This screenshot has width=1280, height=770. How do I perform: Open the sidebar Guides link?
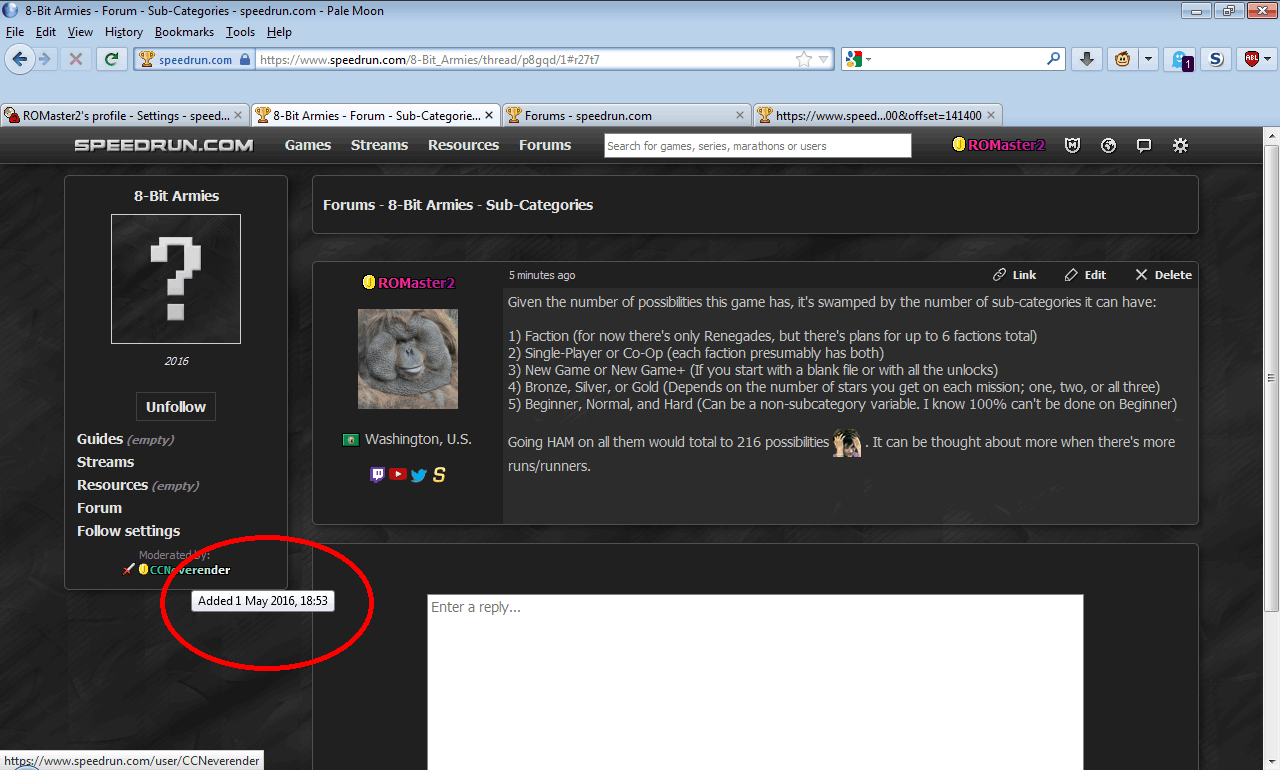pos(100,439)
